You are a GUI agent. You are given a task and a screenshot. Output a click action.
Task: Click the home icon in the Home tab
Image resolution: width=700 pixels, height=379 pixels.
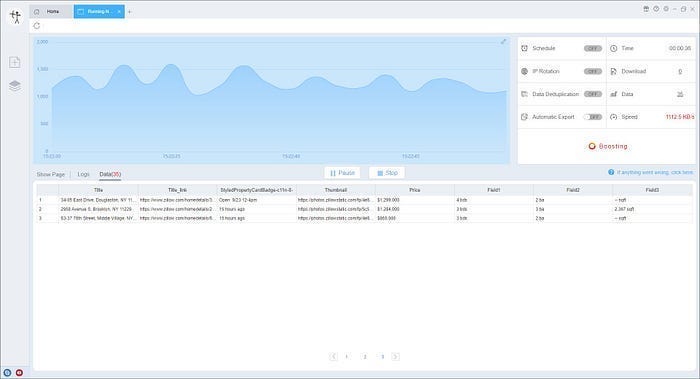tap(37, 12)
